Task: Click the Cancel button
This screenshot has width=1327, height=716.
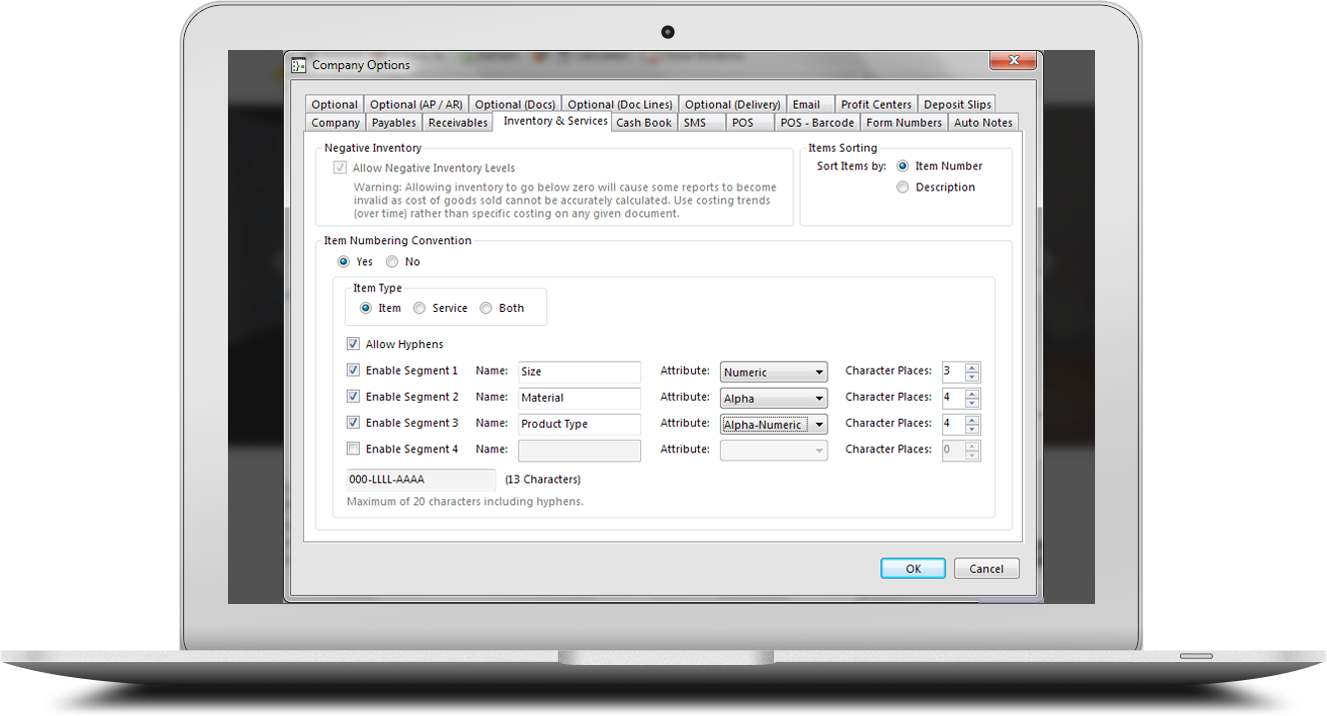Action: [x=986, y=568]
